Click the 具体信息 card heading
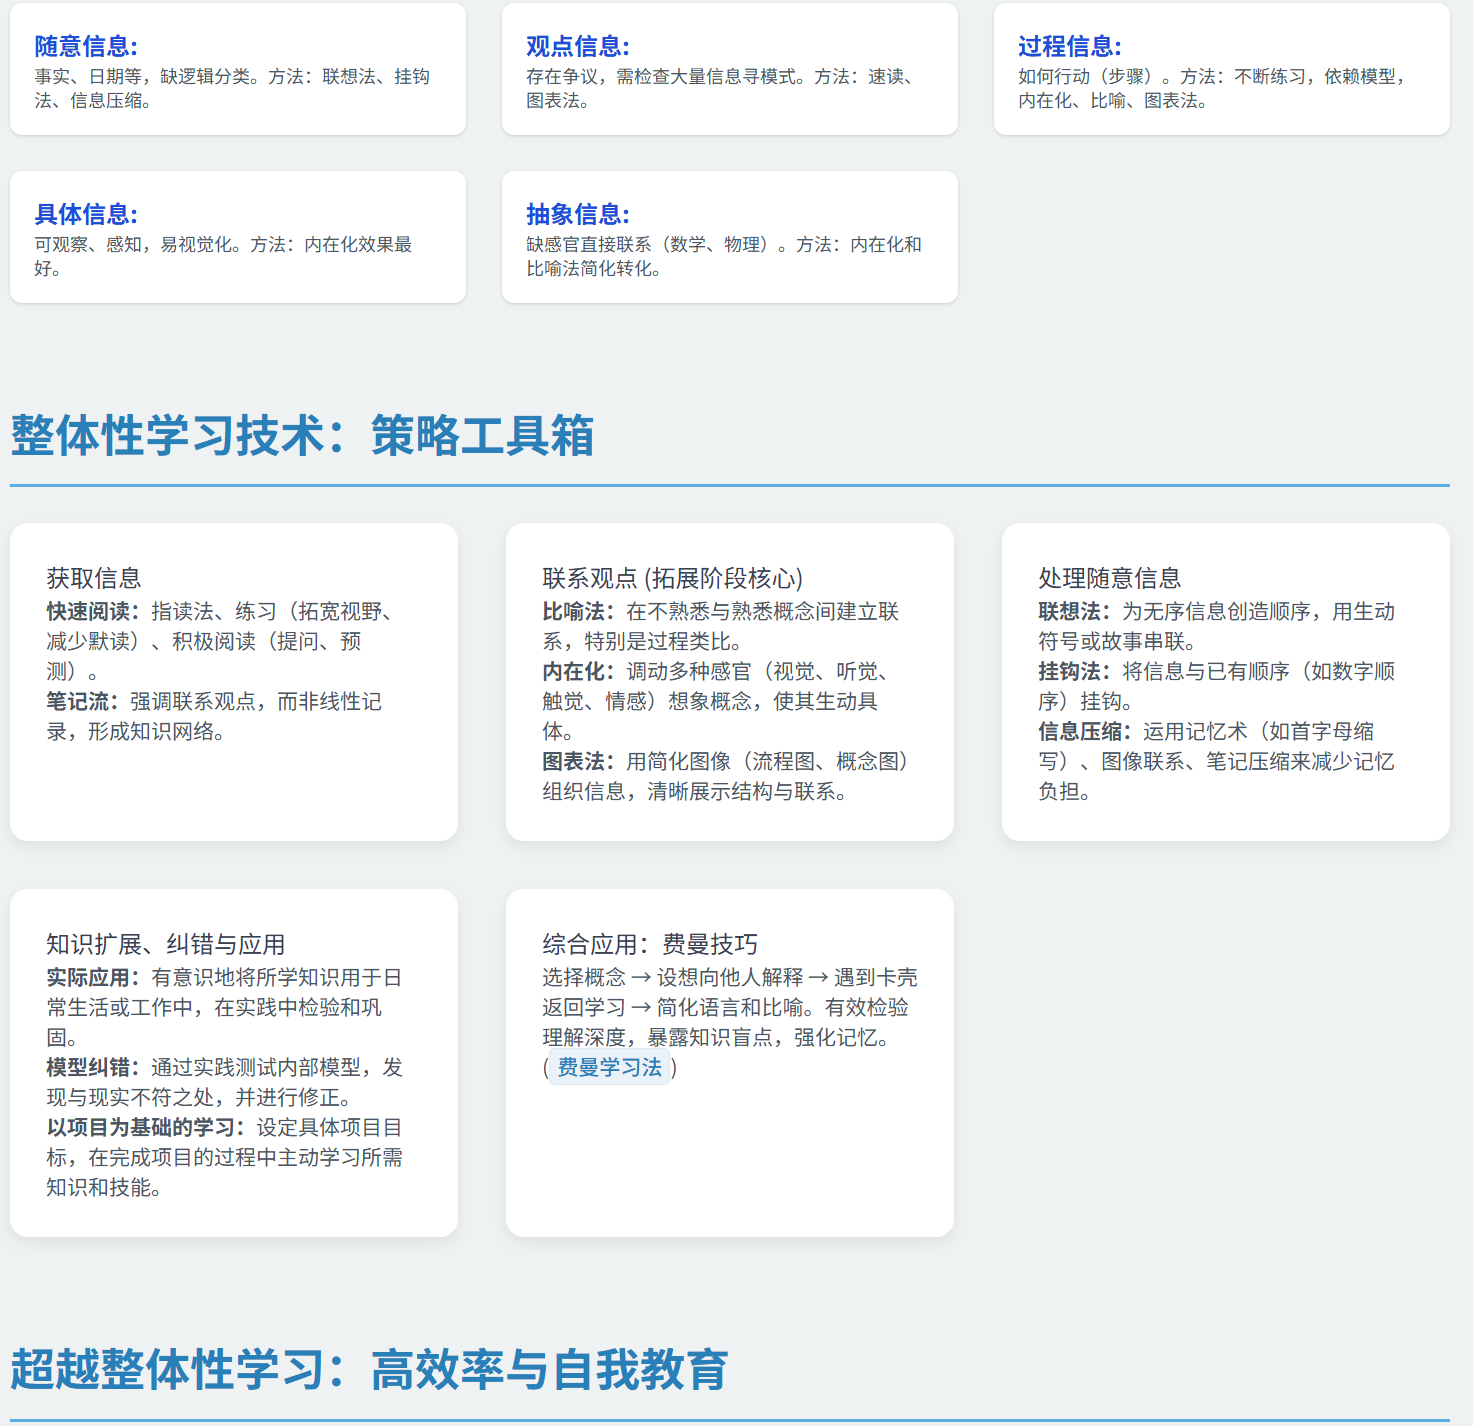This screenshot has width=1473, height=1426. [x=86, y=214]
